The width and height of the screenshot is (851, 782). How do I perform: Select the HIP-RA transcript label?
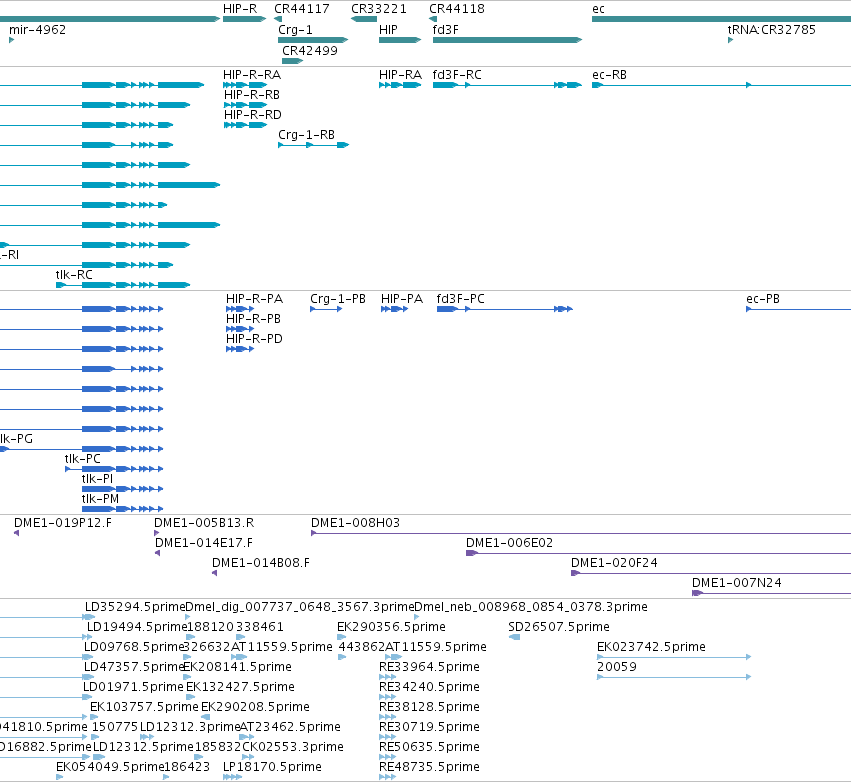point(400,74)
